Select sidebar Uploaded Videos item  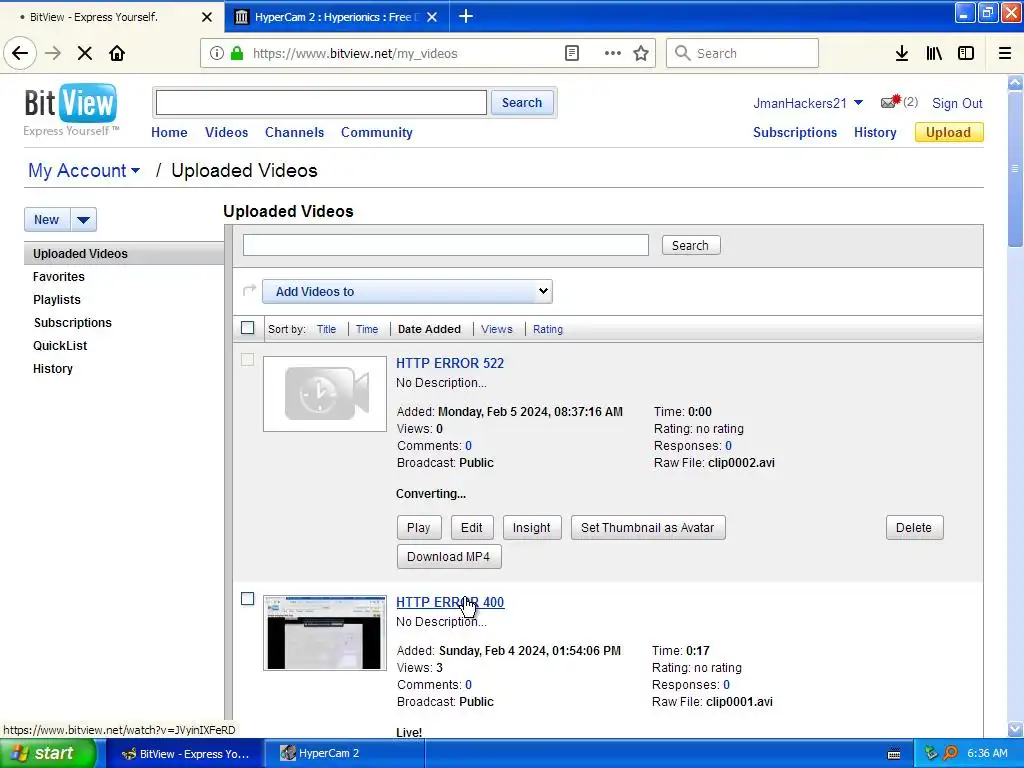(x=123, y=253)
